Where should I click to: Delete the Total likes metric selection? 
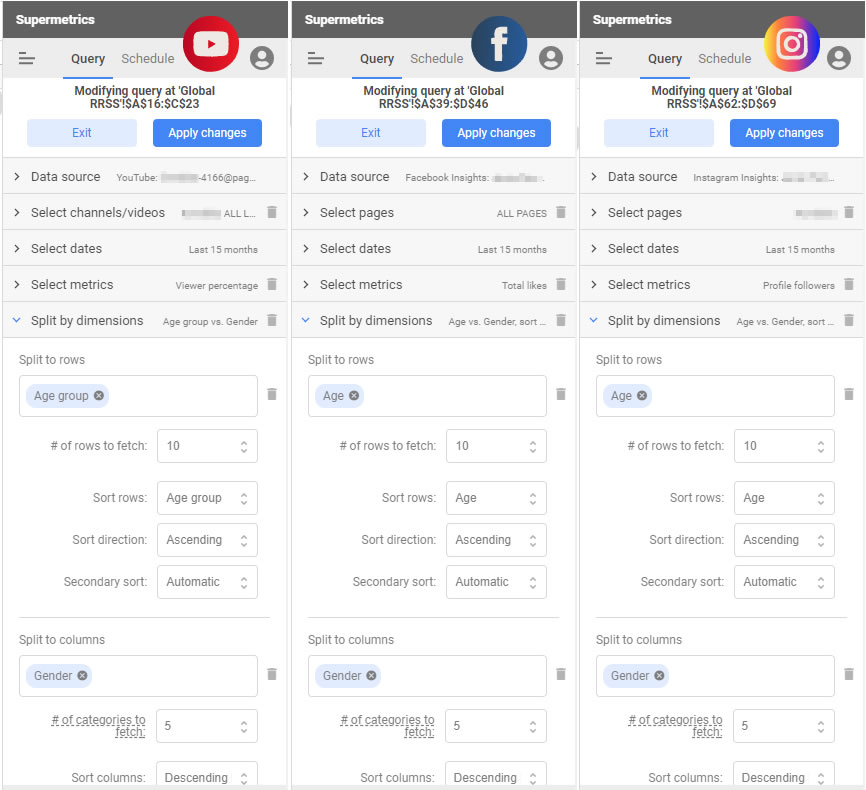point(561,284)
